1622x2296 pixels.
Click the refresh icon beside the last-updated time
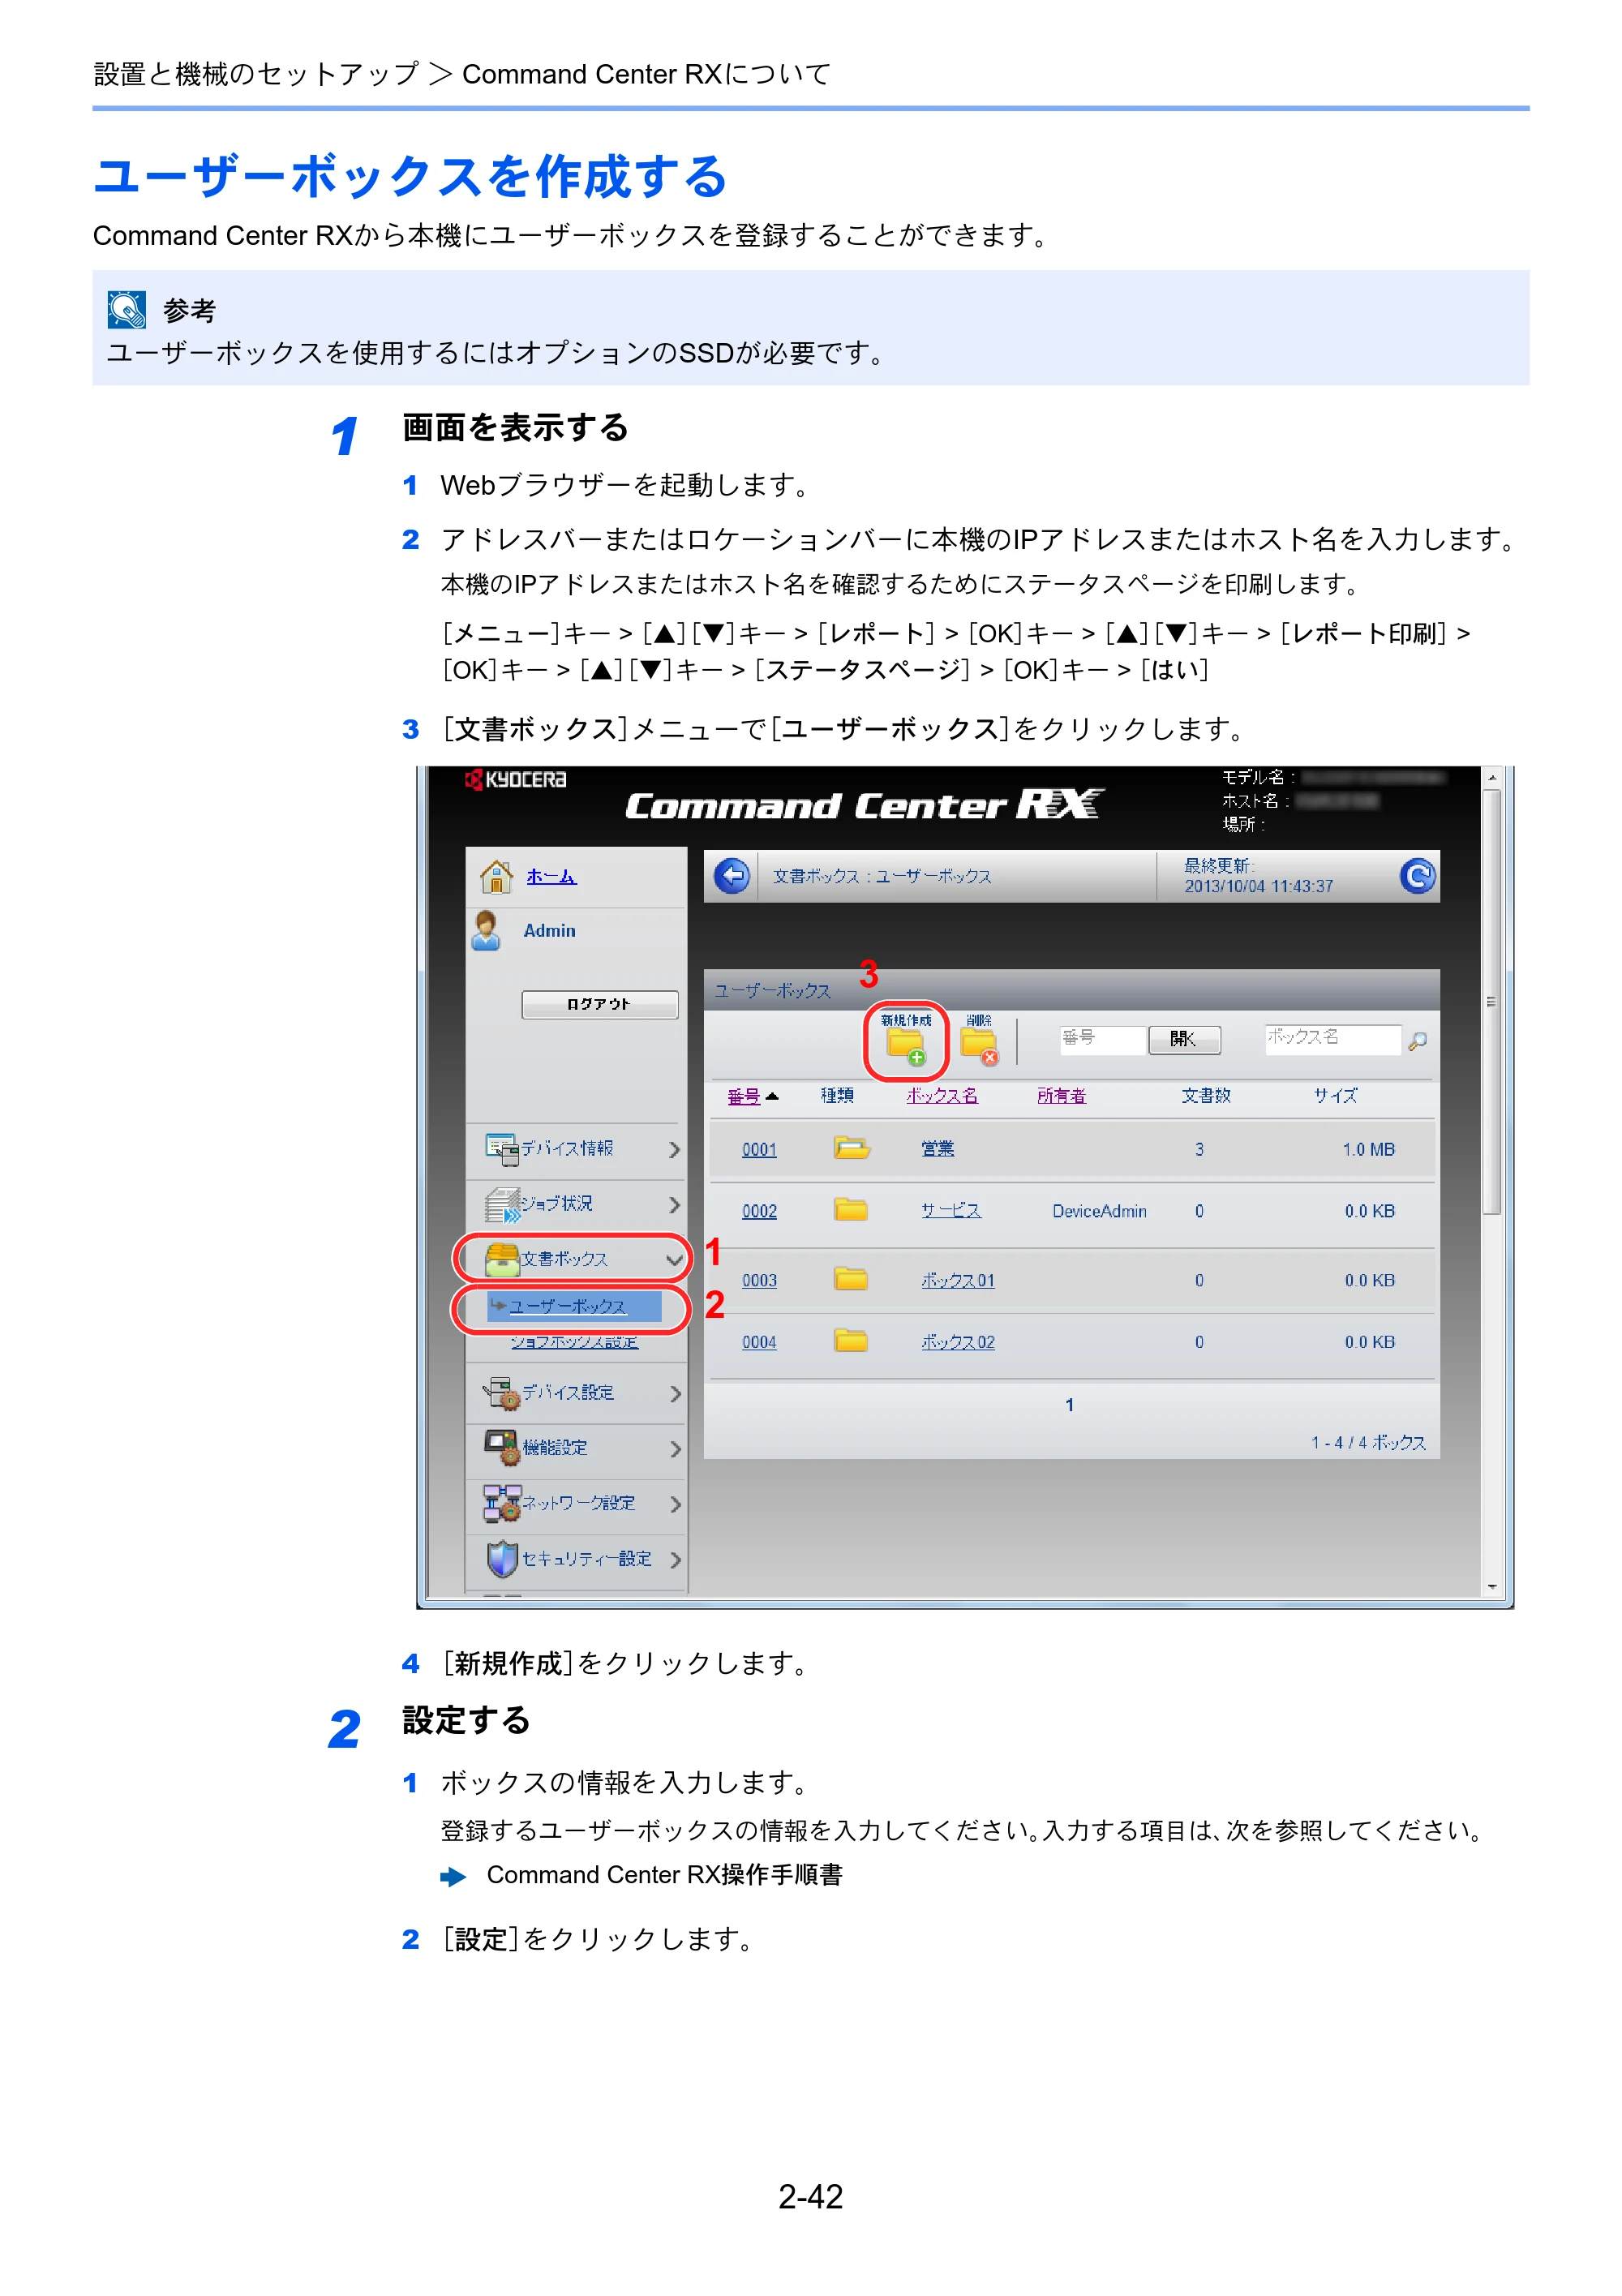click(x=1417, y=877)
